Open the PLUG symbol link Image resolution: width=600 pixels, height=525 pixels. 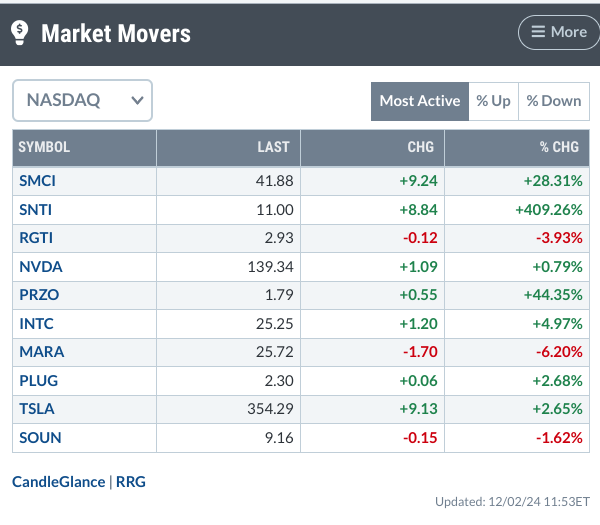pyautogui.click(x=39, y=381)
